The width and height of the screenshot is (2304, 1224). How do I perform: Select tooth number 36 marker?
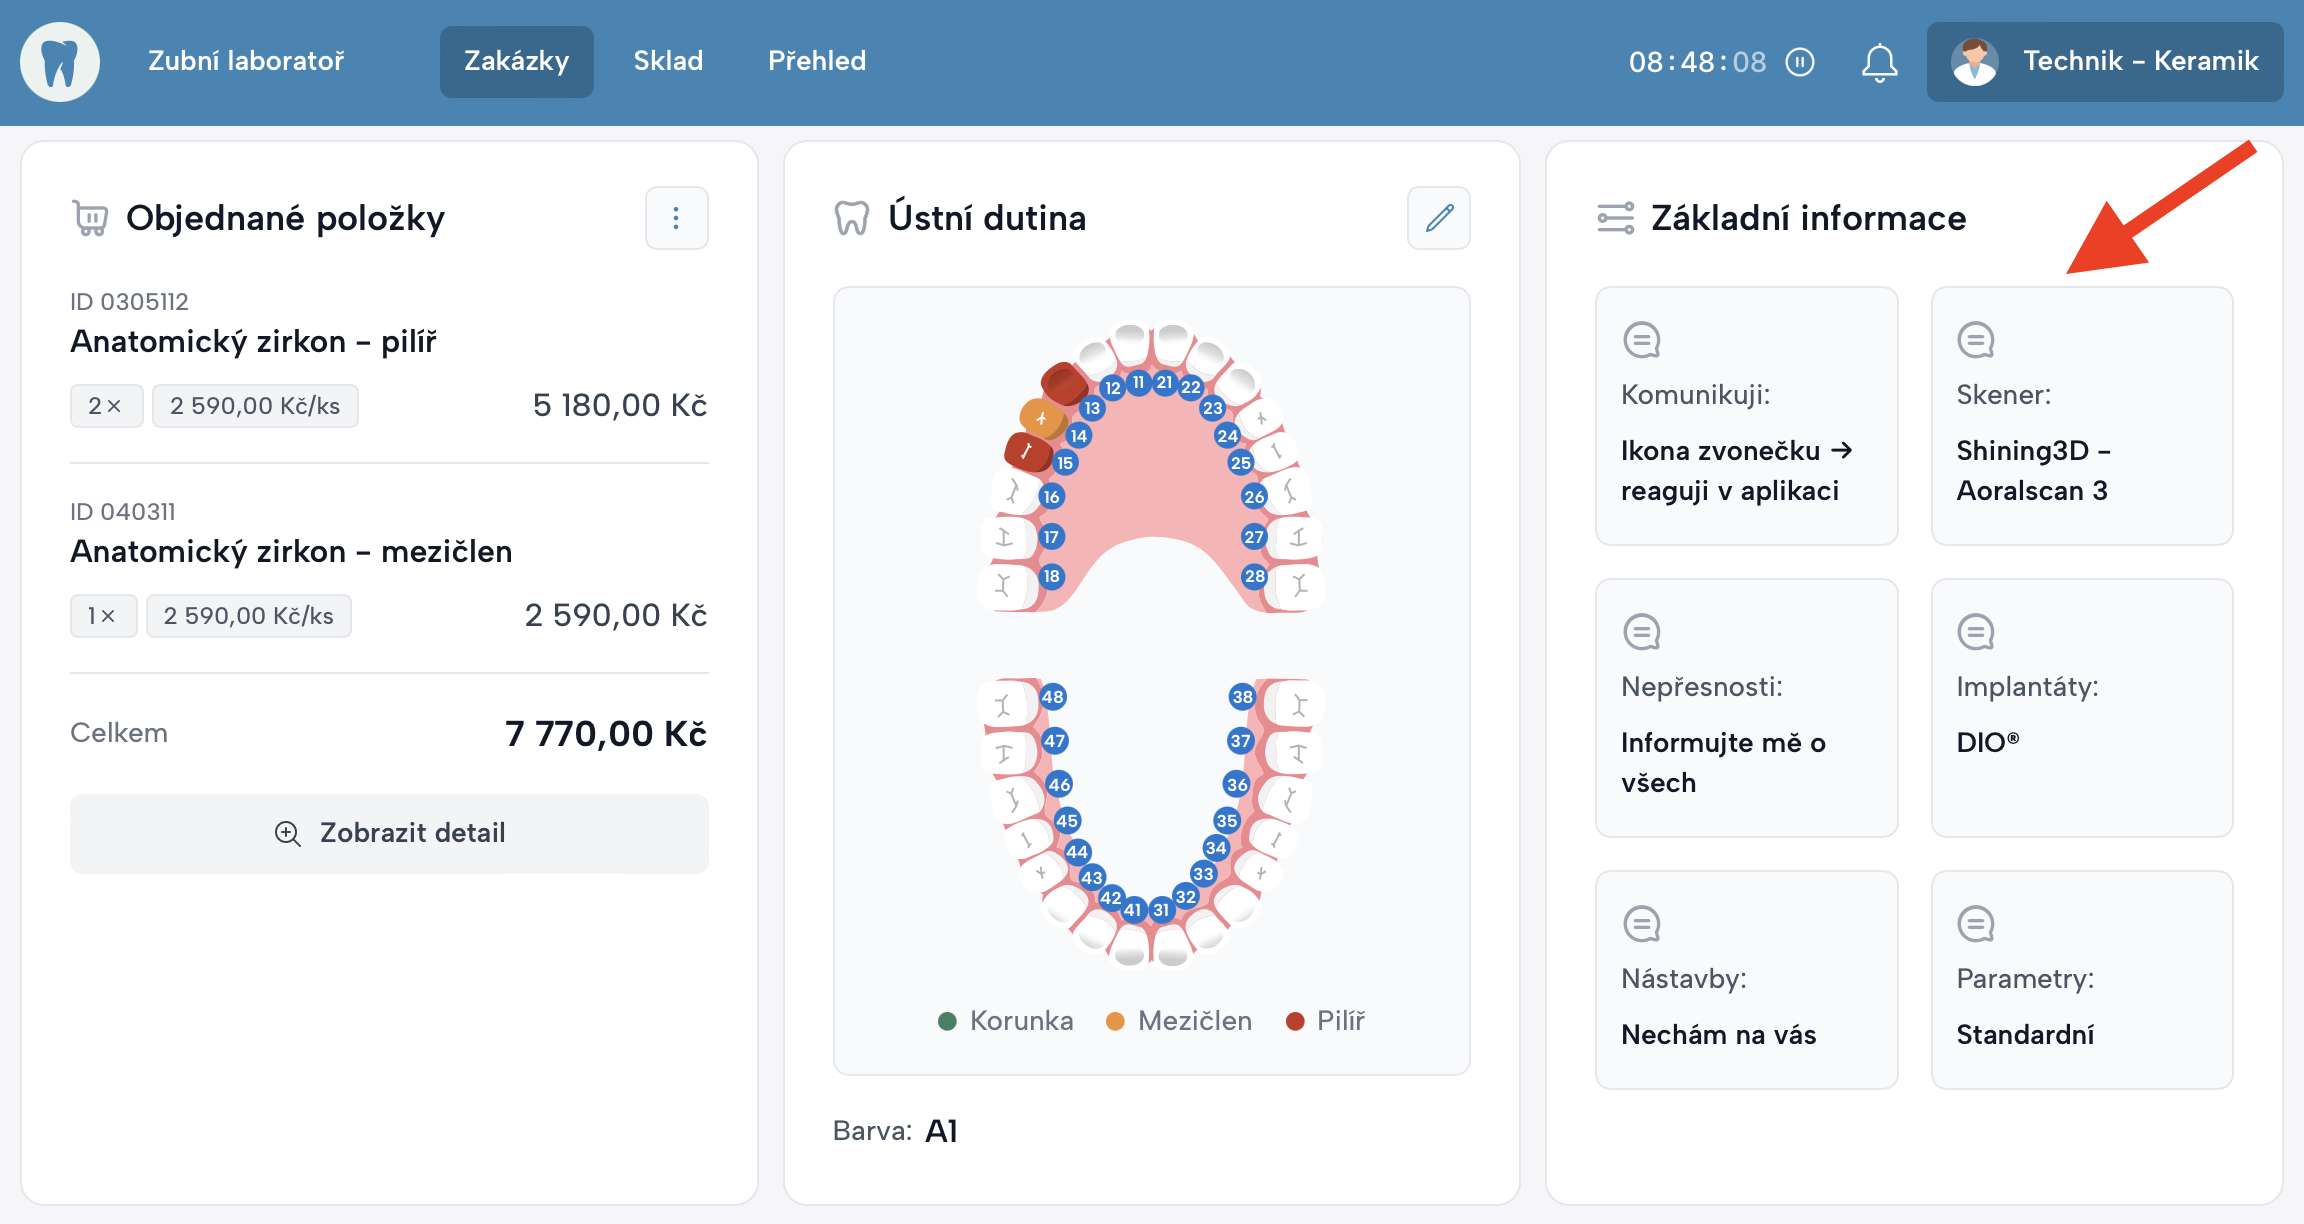[x=1237, y=784]
